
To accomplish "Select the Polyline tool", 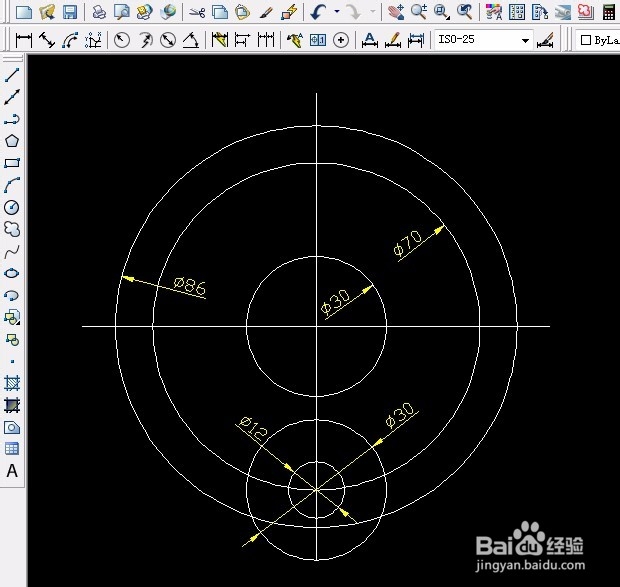I will pos(12,119).
